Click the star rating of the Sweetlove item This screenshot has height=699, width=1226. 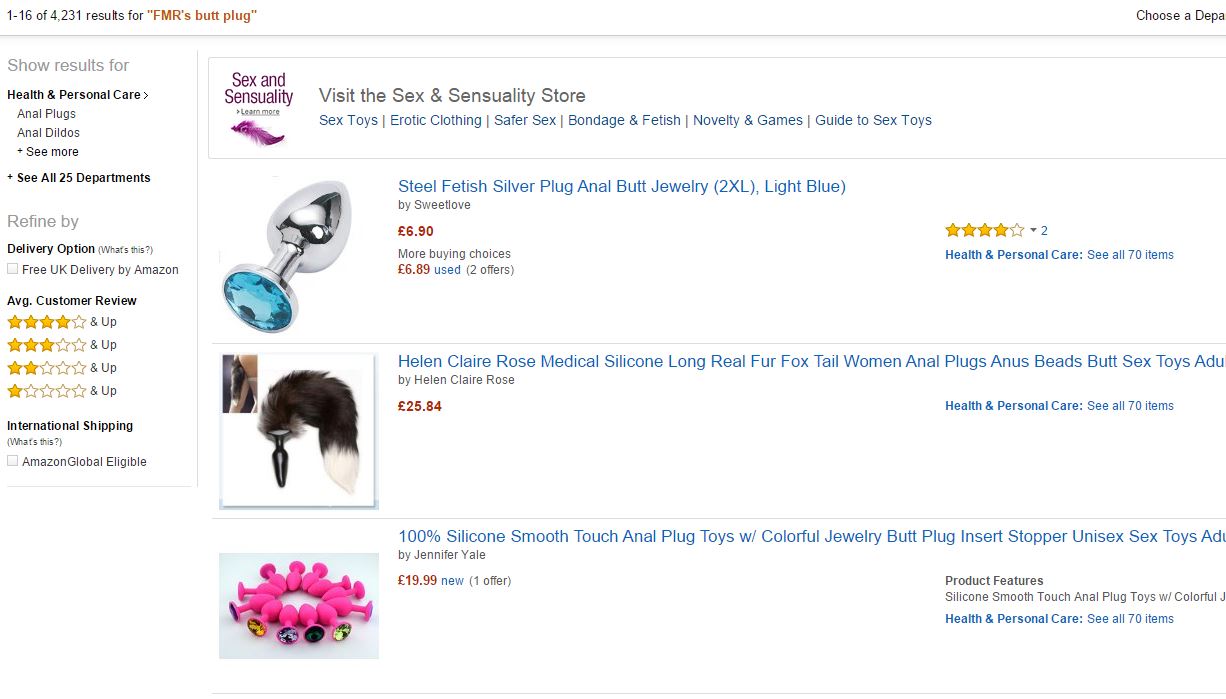tap(984, 231)
